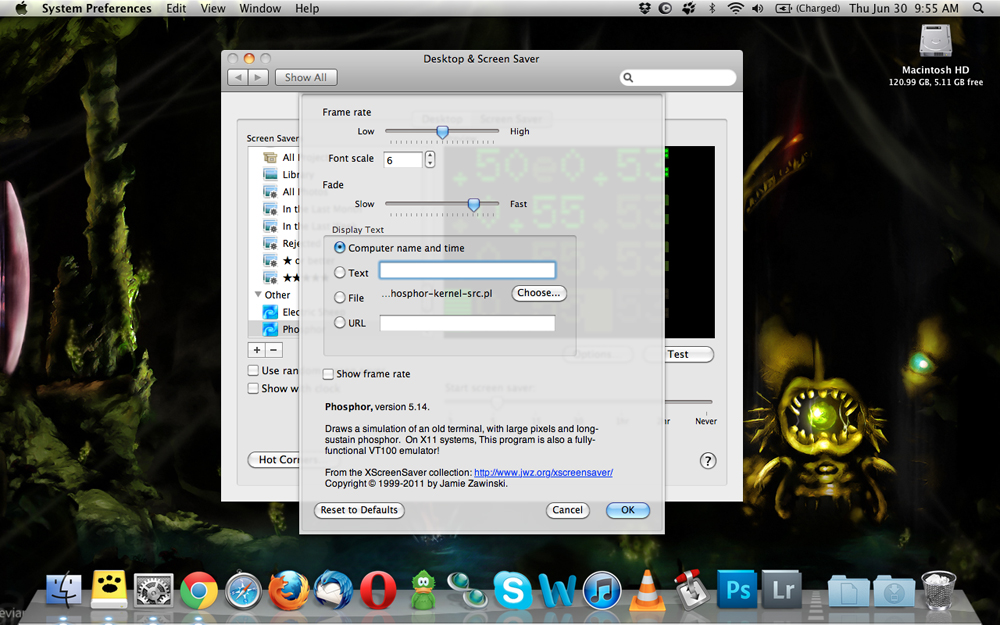
Task: Open VLC traffic cone in Dock
Action: [x=647, y=590]
